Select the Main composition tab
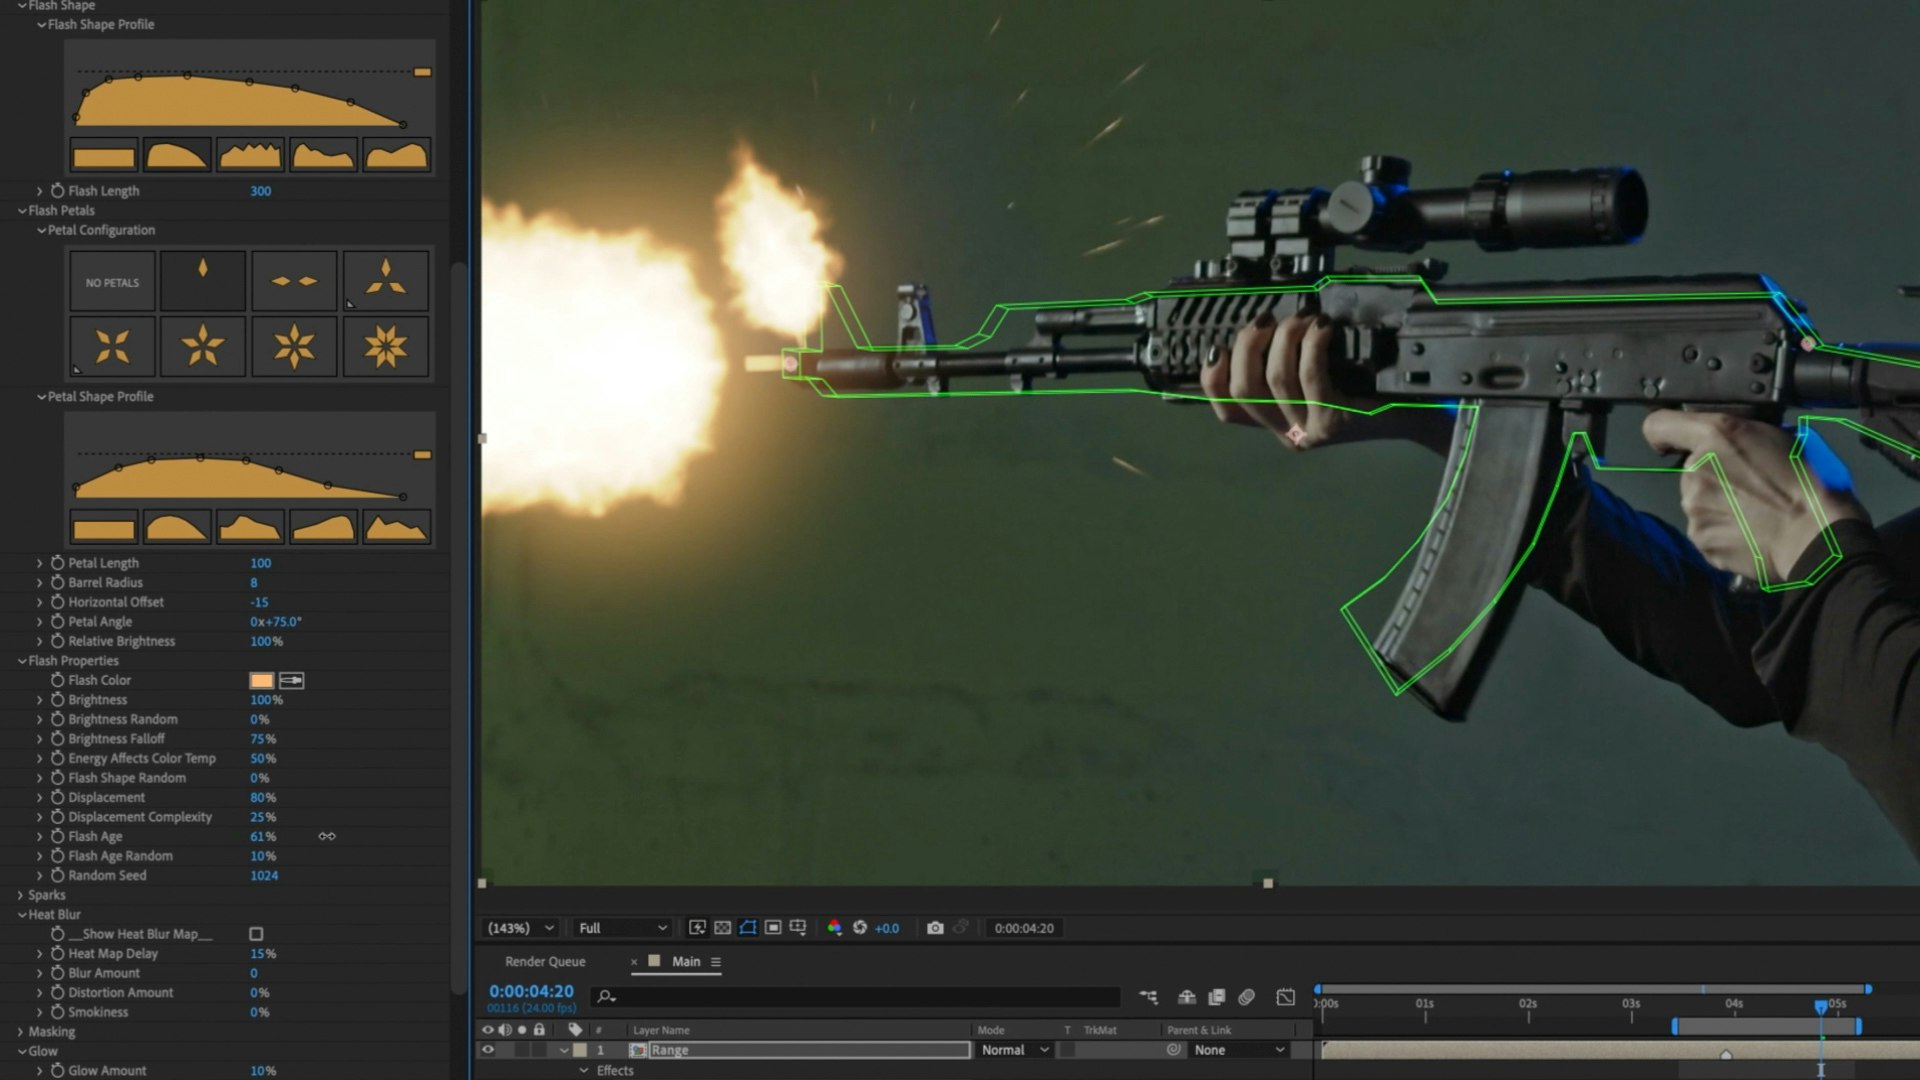 (686, 962)
